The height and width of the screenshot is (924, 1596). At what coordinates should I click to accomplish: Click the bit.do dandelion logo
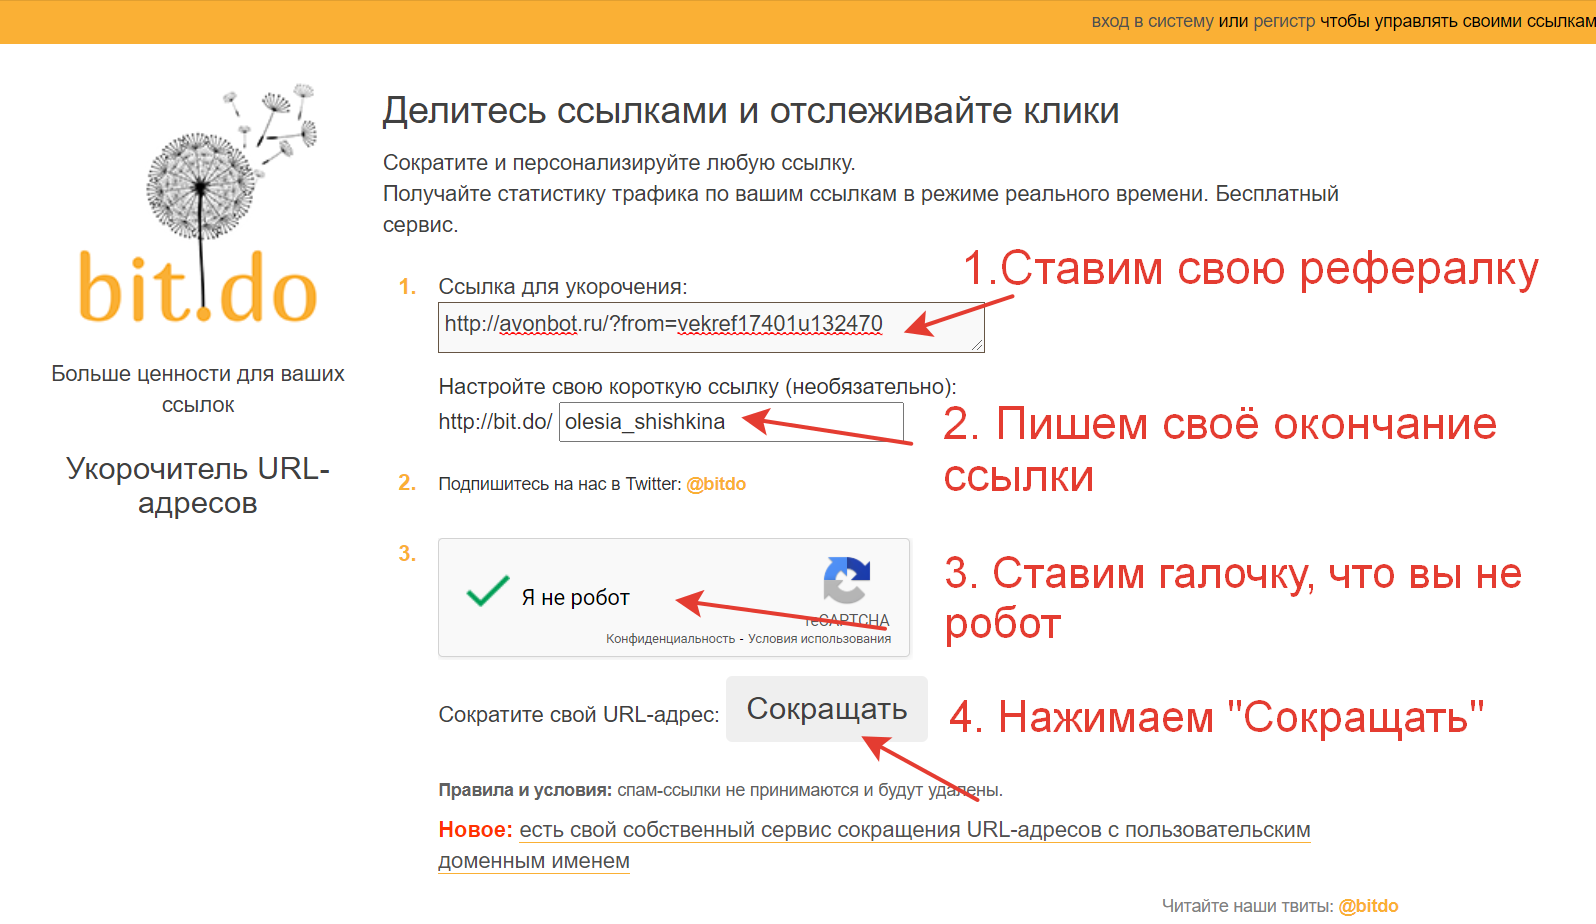click(x=198, y=204)
